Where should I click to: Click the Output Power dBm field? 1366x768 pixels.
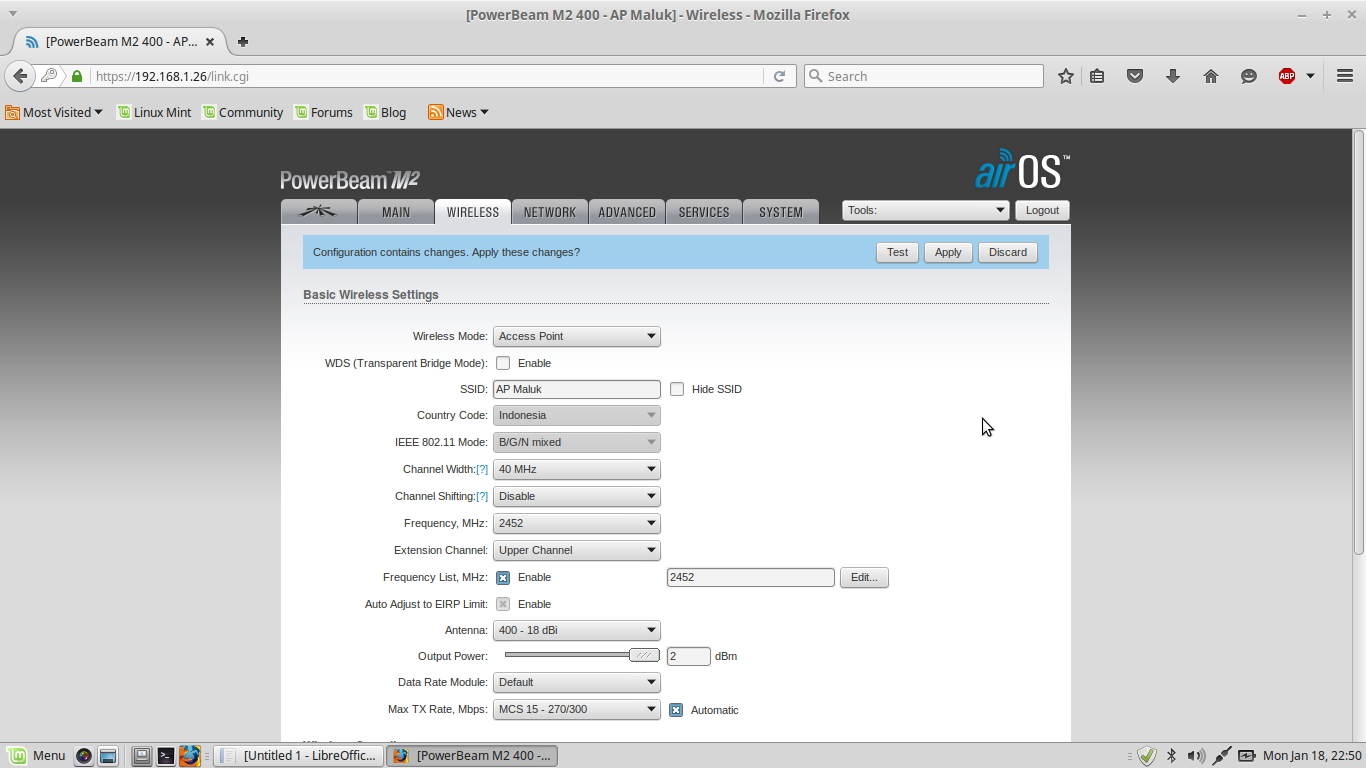689,656
